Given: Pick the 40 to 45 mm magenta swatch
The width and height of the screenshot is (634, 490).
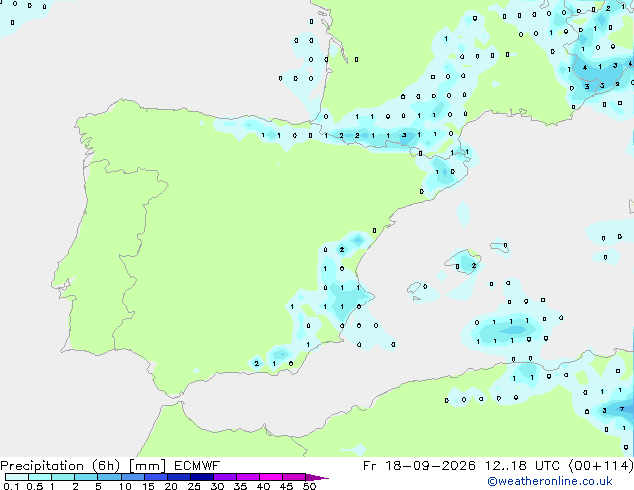Looking at the screenshot, I should pos(271,477).
